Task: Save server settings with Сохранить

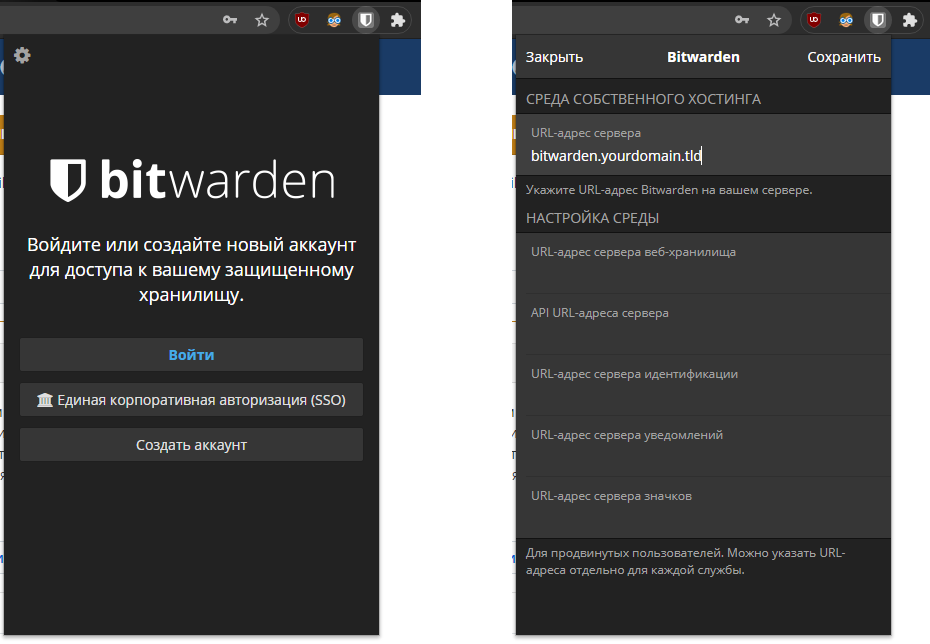Action: tap(843, 57)
